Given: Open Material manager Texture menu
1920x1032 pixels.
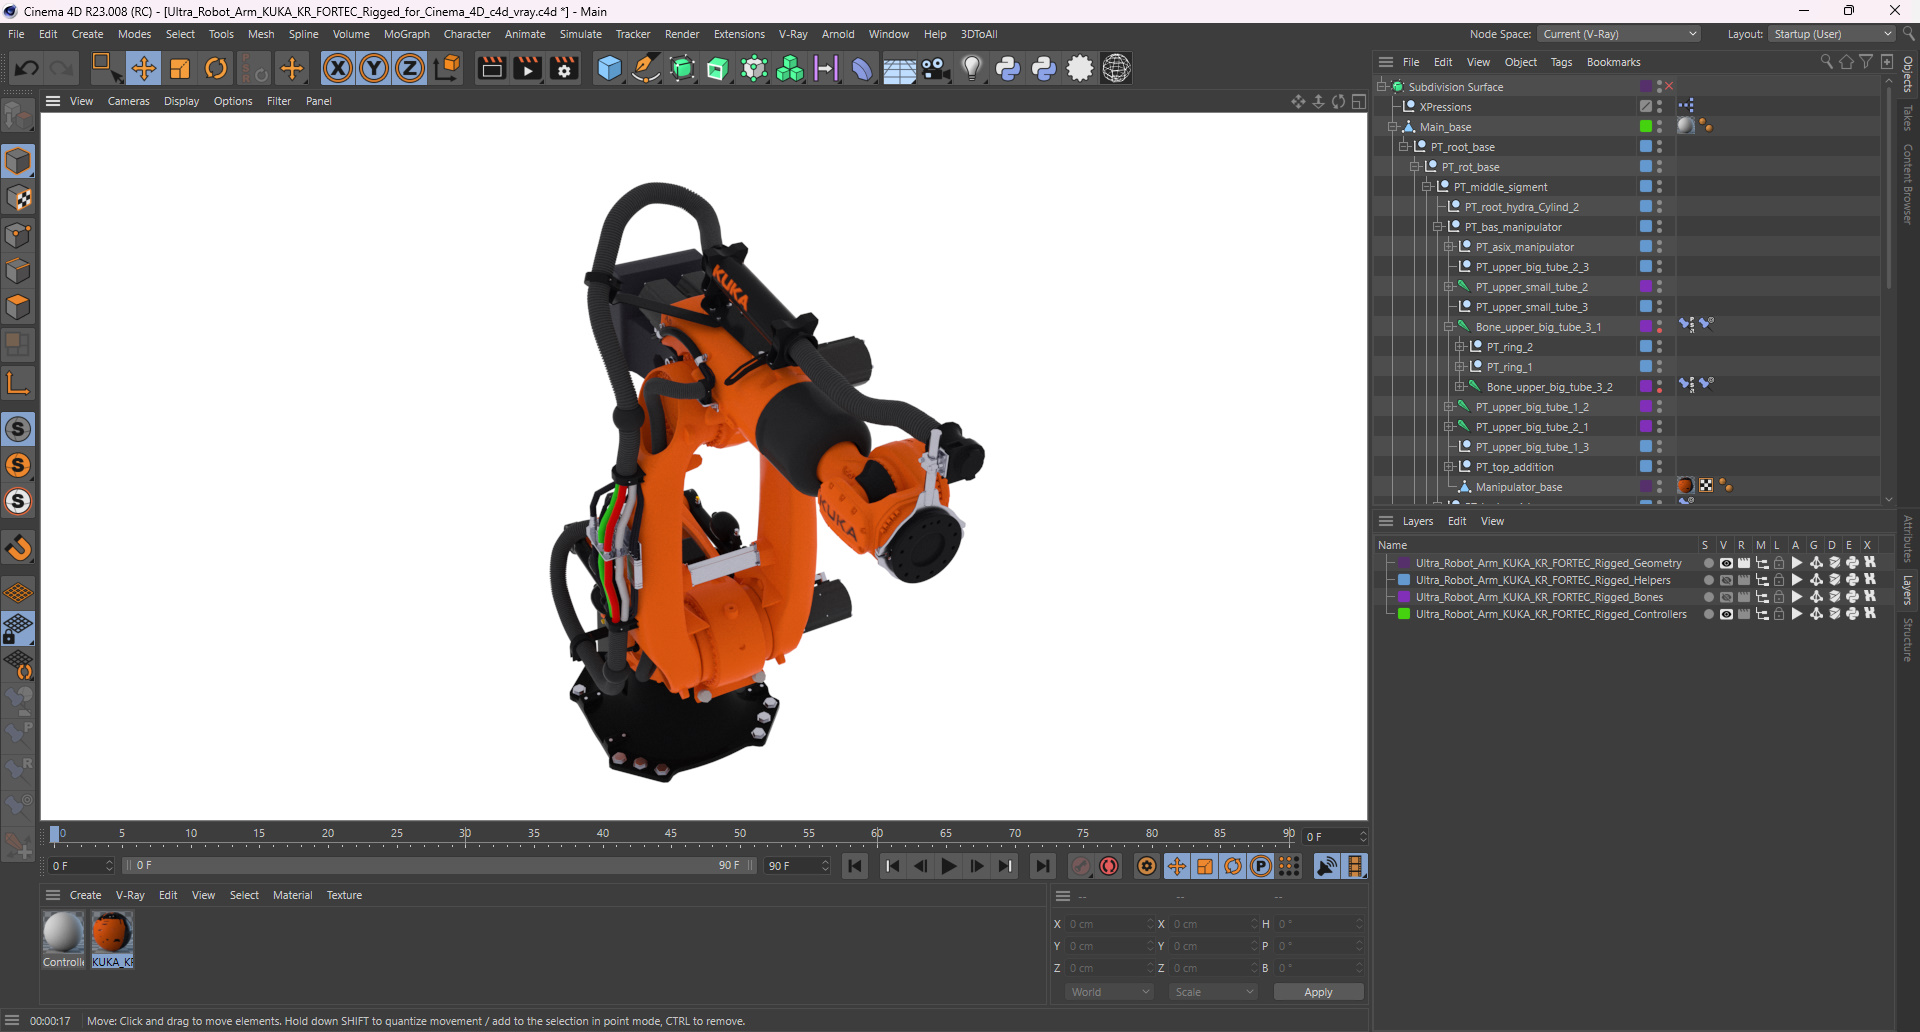Looking at the screenshot, I should point(344,895).
